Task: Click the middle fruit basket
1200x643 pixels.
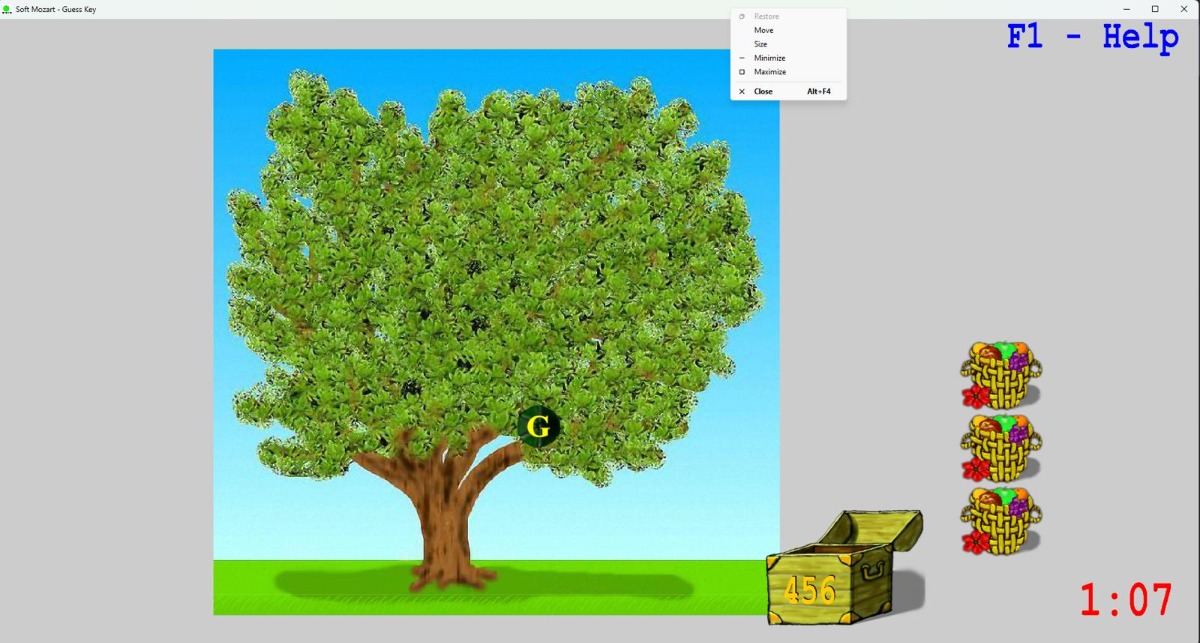Action: click(1001, 447)
